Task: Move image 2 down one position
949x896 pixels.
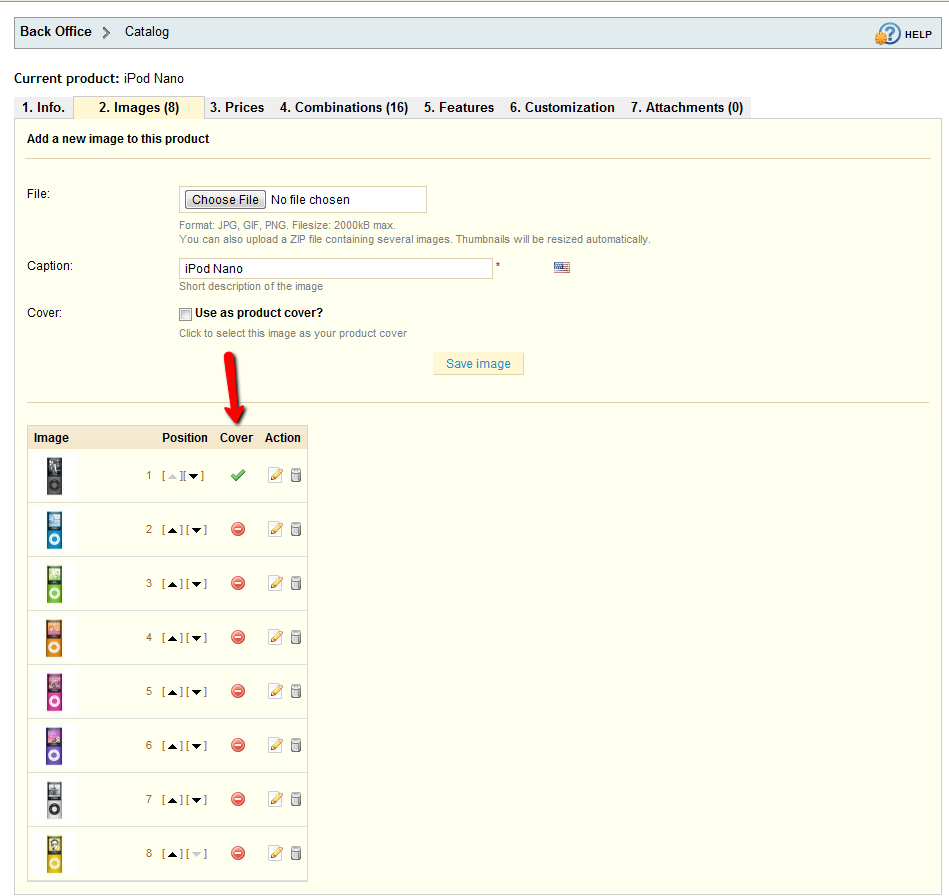Action: click(196, 530)
